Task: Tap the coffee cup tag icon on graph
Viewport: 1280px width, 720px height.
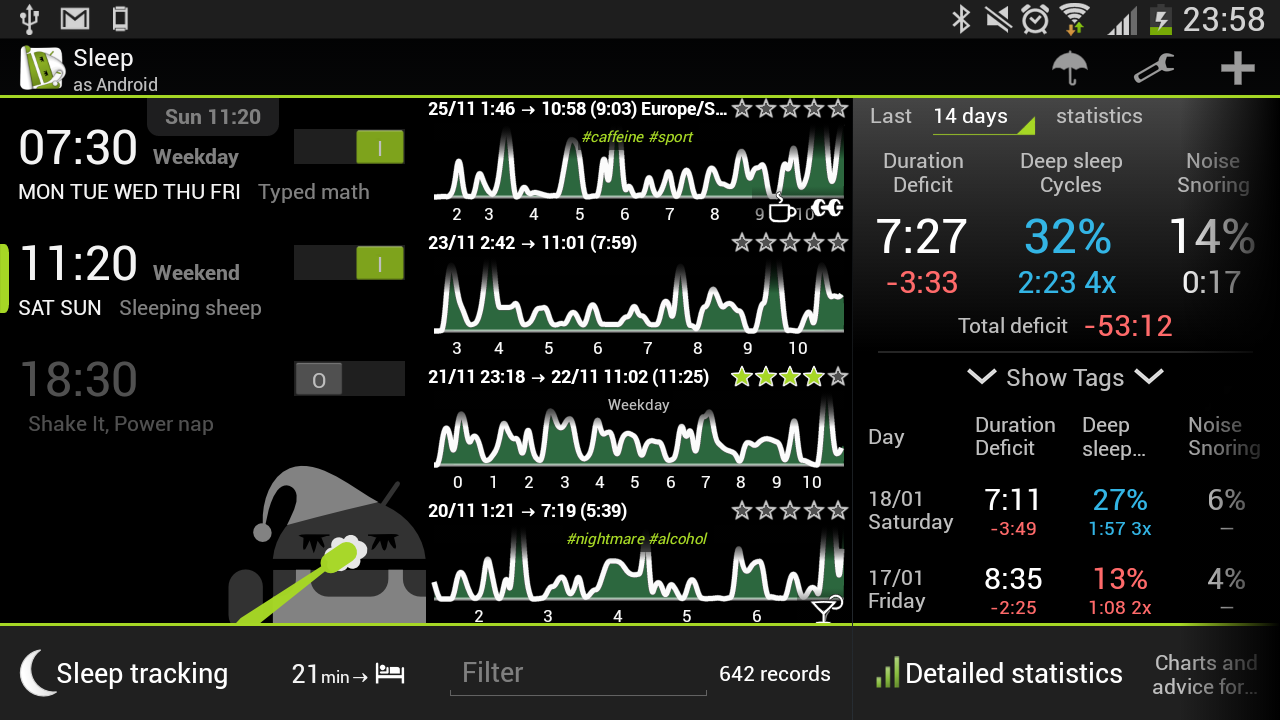Action: (x=782, y=208)
